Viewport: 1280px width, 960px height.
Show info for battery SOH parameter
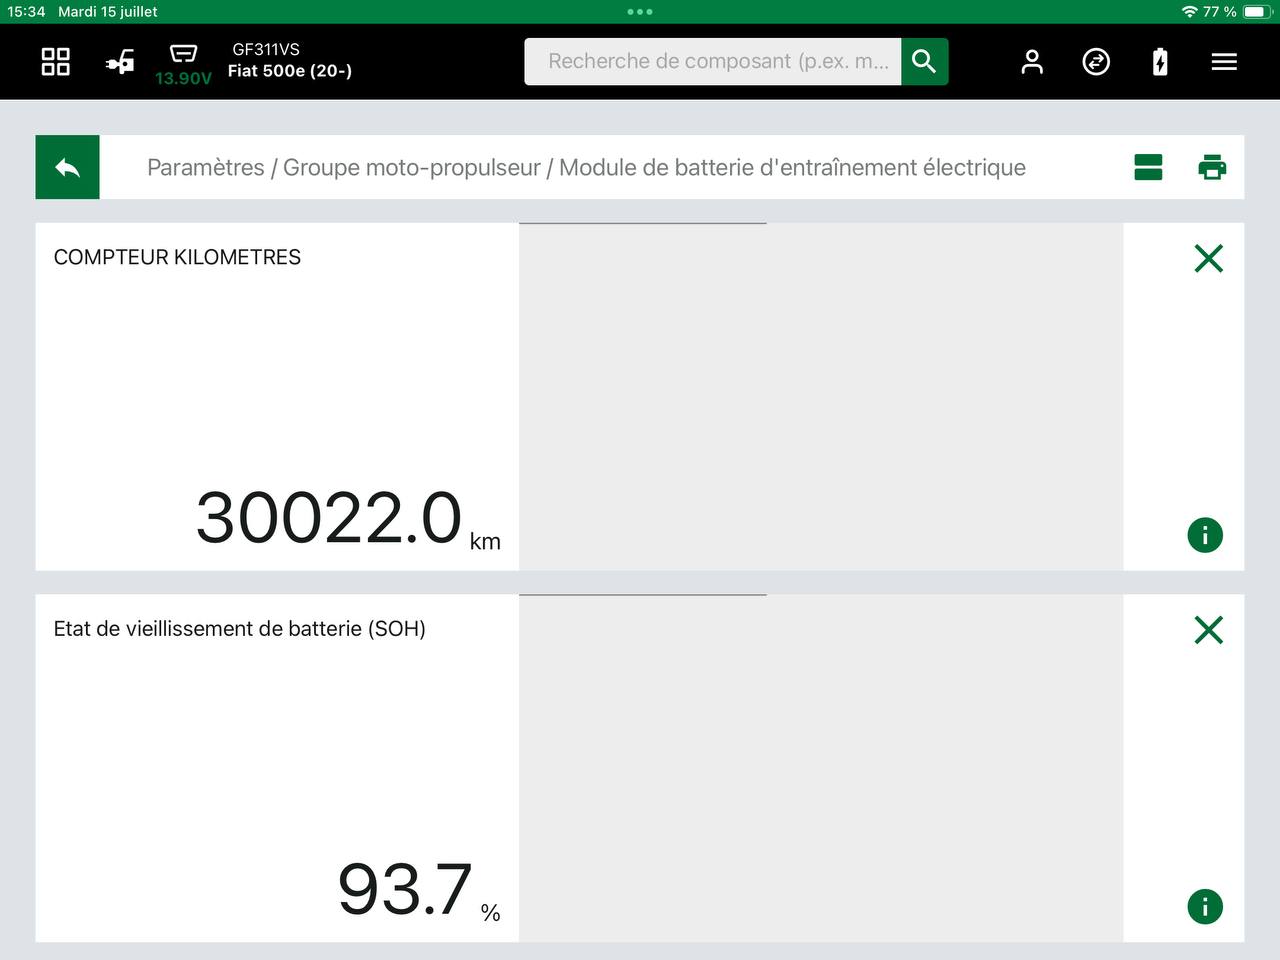tap(1205, 907)
